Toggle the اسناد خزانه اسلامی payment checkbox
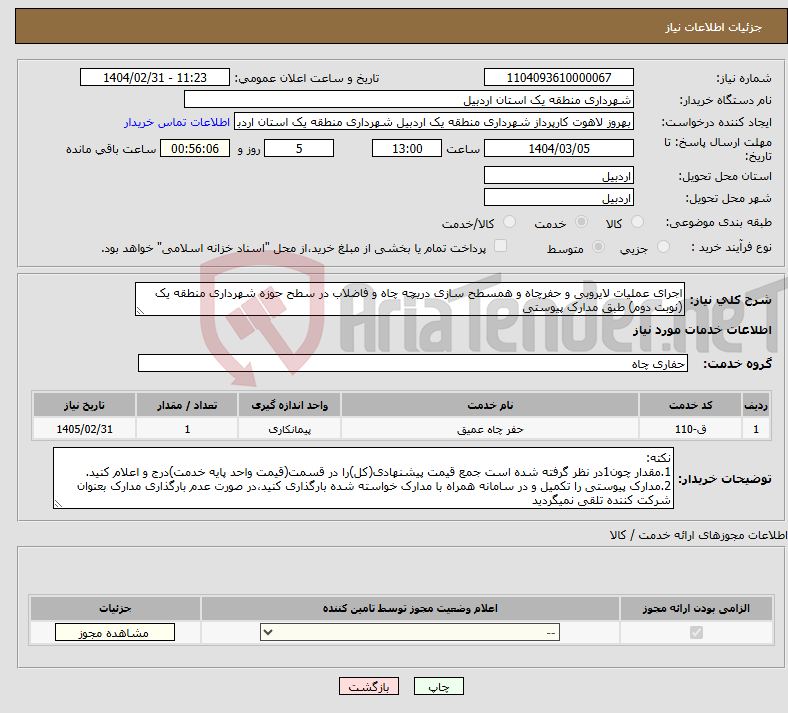Image resolution: width=788 pixels, height=713 pixels. coord(501,246)
